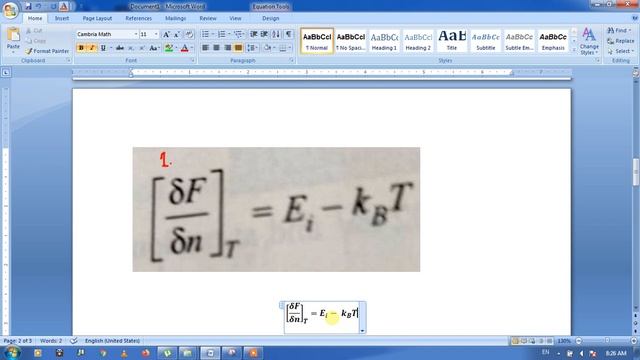Align text to the right
640x360 pixels.
[x=227, y=48]
